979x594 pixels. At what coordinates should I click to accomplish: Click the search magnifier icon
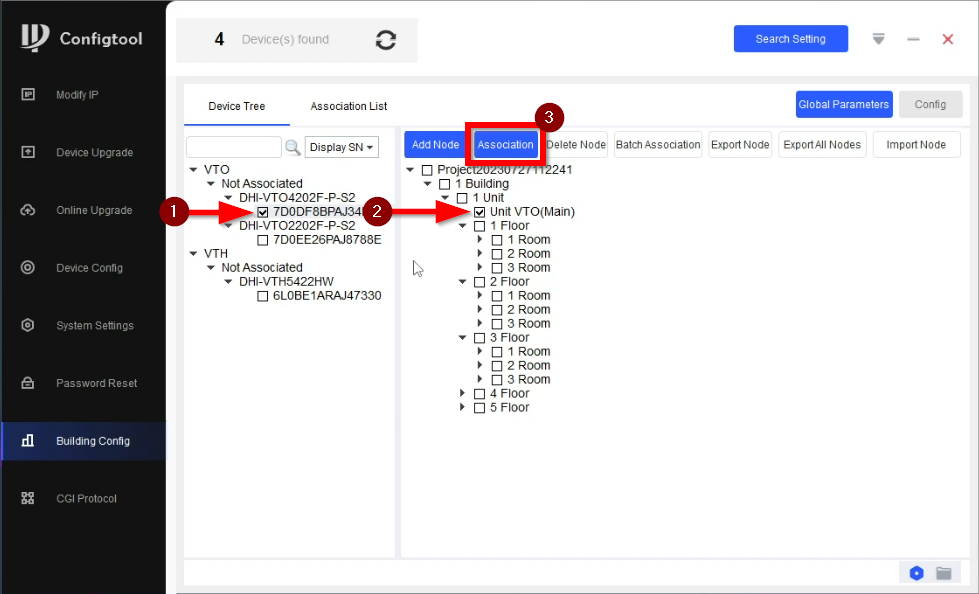[x=293, y=147]
